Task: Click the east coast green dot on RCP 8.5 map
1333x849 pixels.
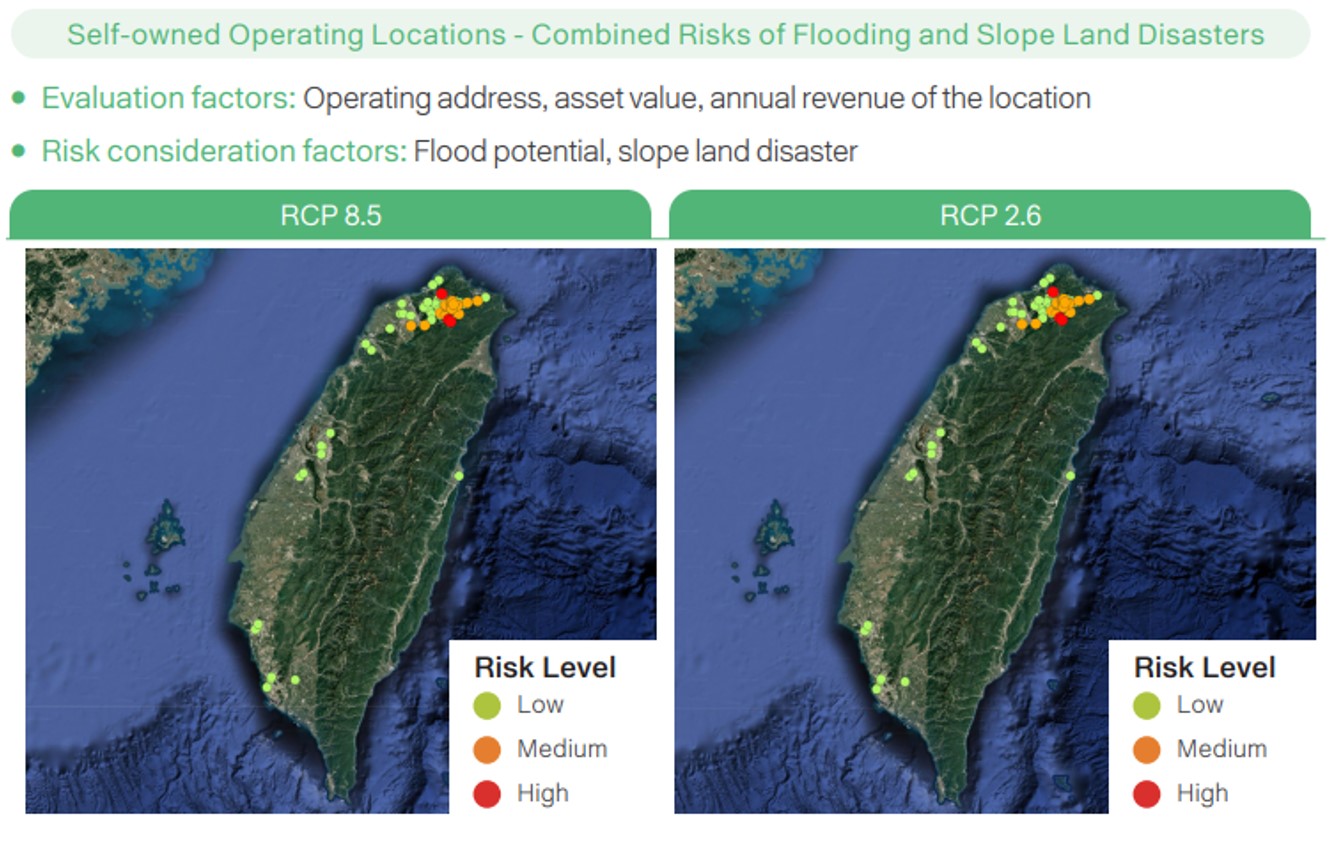Action: [459, 475]
